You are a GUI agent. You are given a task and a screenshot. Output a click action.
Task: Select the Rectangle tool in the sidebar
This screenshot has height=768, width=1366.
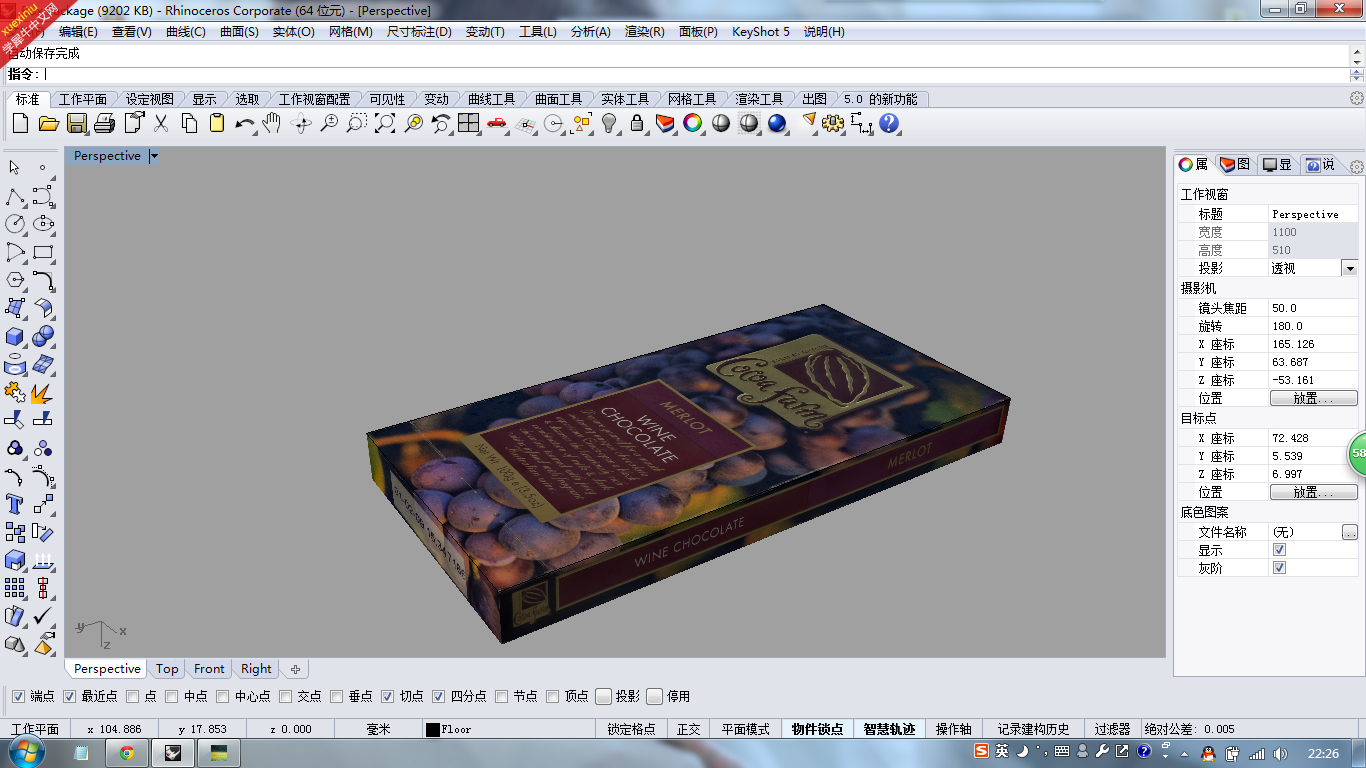pyautogui.click(x=43, y=252)
